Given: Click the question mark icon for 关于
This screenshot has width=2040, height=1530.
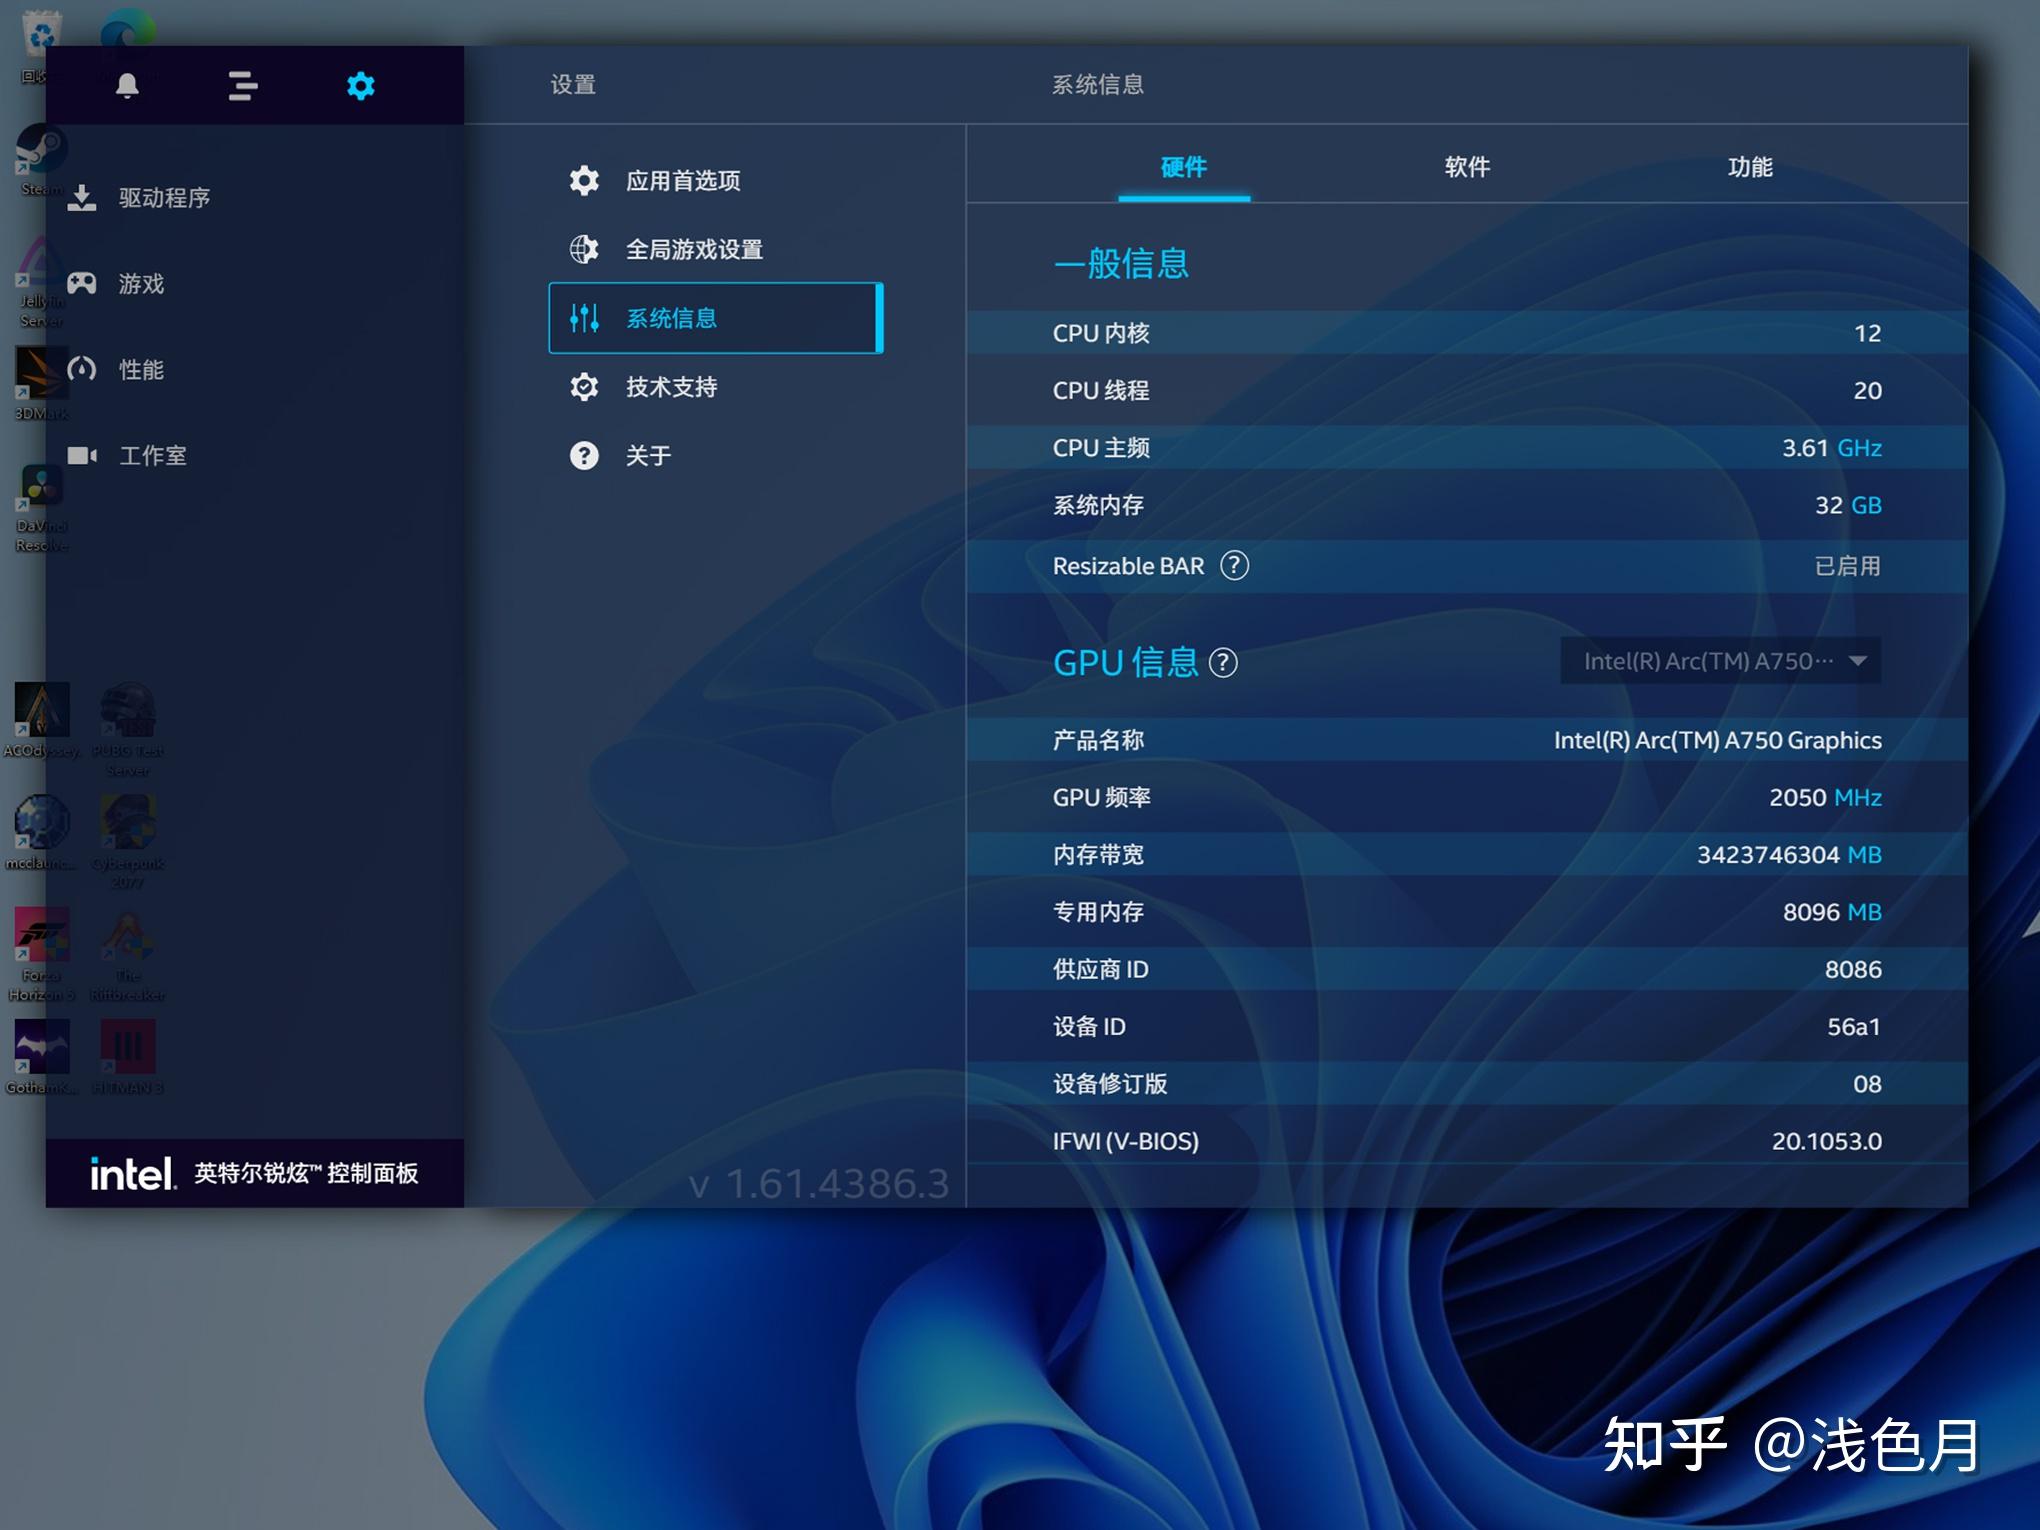Looking at the screenshot, I should pos(584,456).
